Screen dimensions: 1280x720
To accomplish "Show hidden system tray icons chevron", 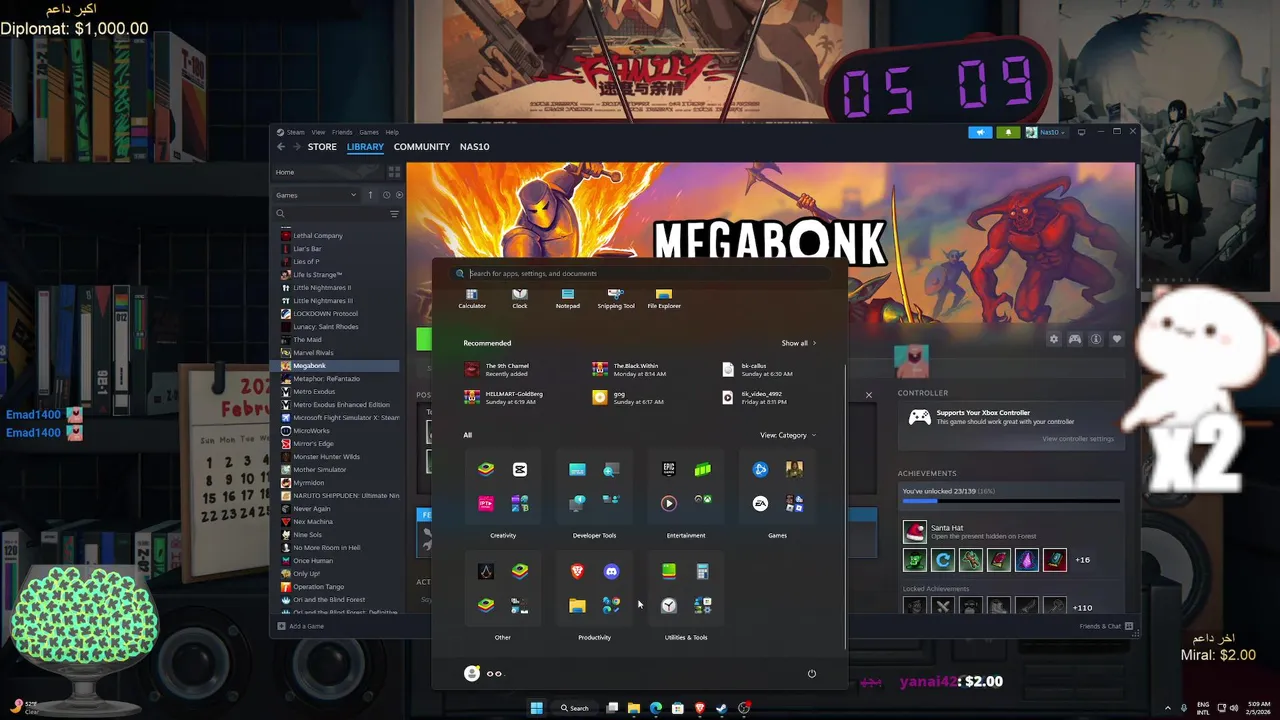I will pos(1167,708).
